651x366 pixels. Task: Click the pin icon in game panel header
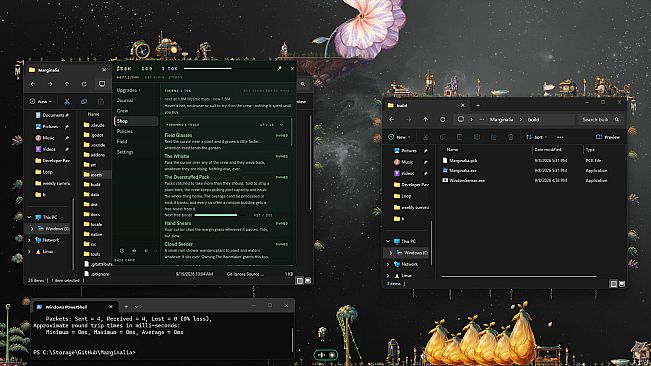pyautogui.click(x=279, y=68)
